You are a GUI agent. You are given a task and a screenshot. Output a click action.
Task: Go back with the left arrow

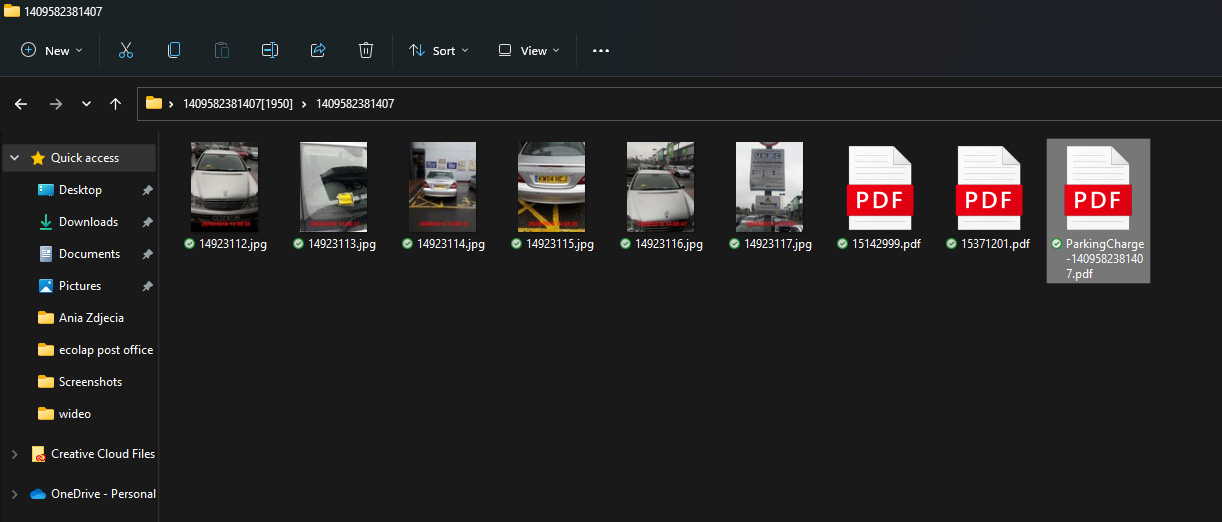click(21, 104)
